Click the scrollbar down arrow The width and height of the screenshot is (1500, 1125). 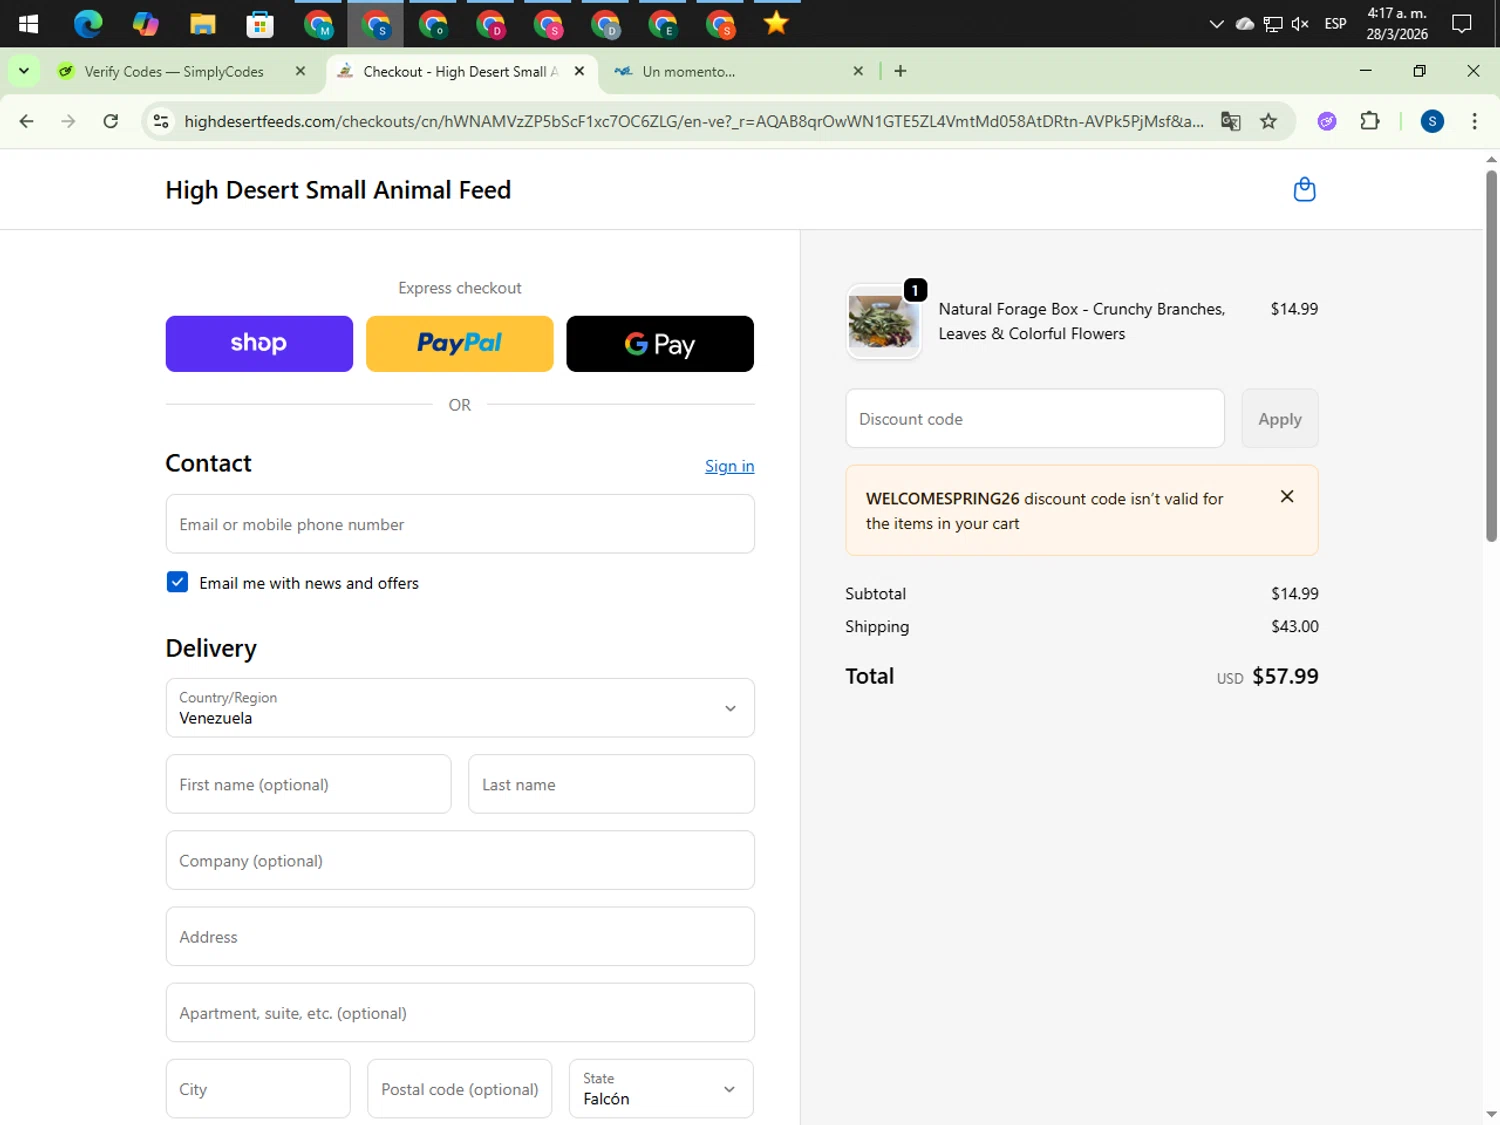point(1491,1114)
